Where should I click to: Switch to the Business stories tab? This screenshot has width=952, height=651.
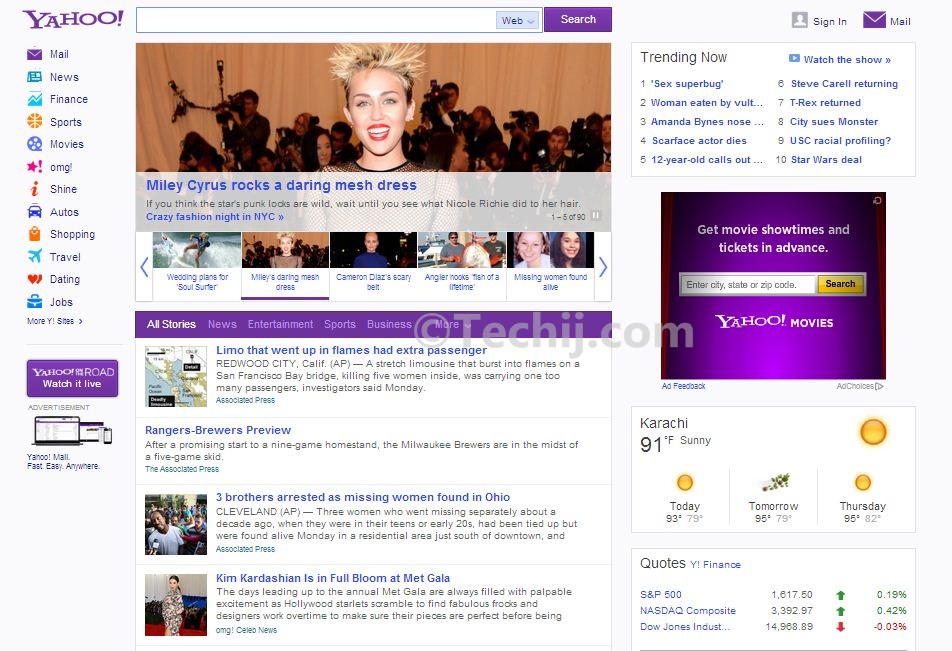tap(389, 324)
